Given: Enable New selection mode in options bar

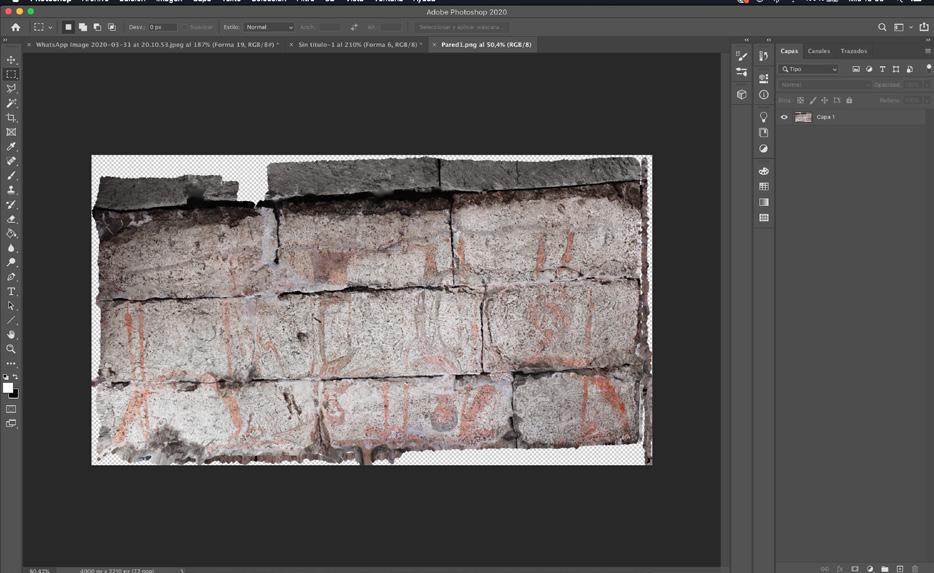Looking at the screenshot, I should point(68,27).
